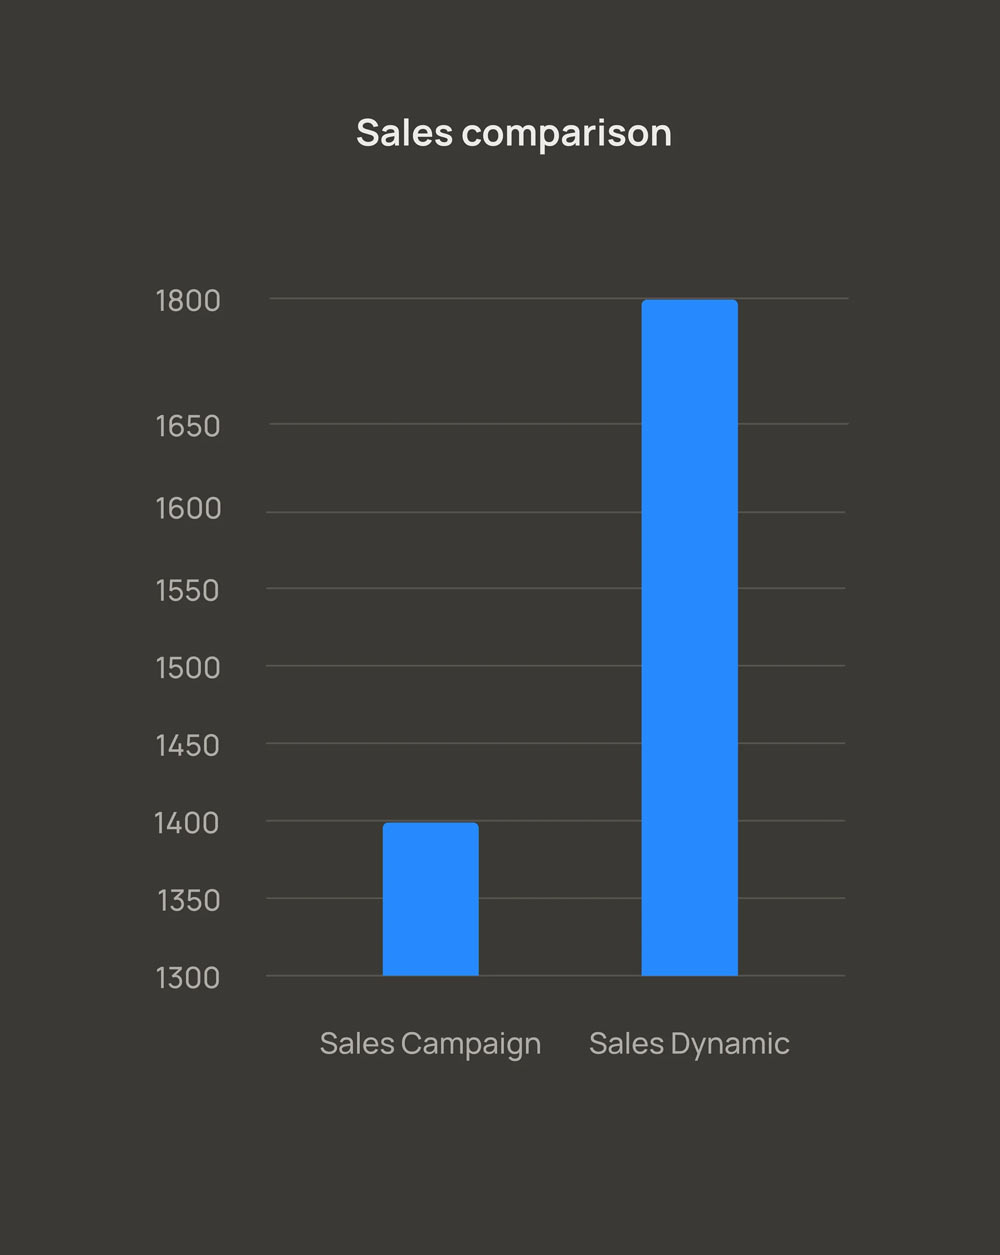
Task: Click the top of the Sales Dynamic bar
Action: [x=690, y=303]
